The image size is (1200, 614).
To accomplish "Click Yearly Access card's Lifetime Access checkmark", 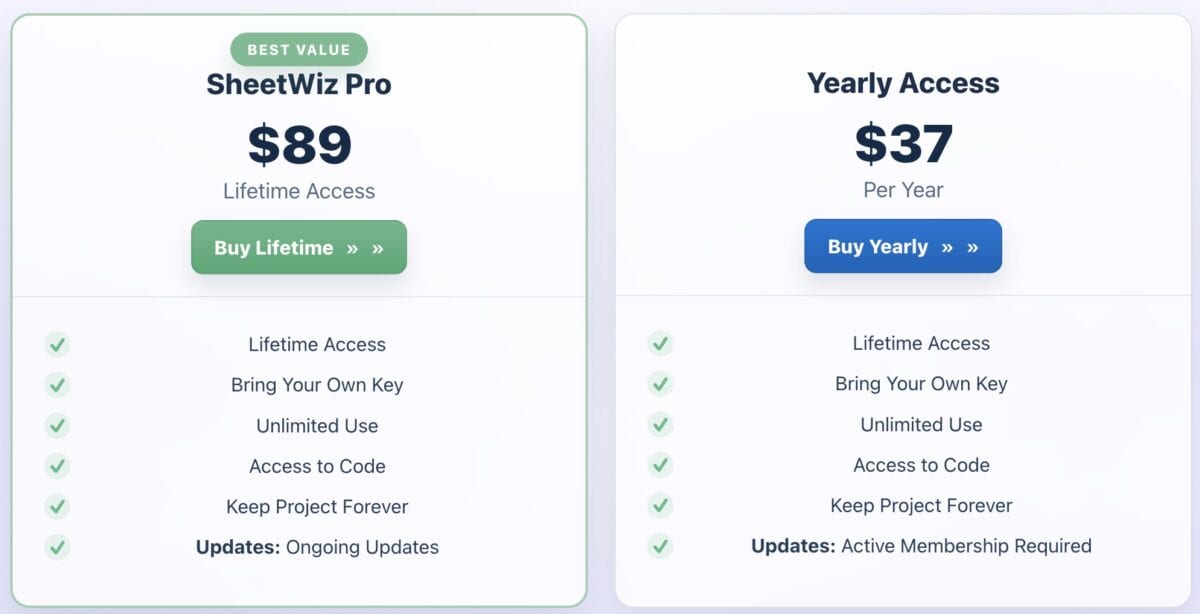I will tap(660, 344).
